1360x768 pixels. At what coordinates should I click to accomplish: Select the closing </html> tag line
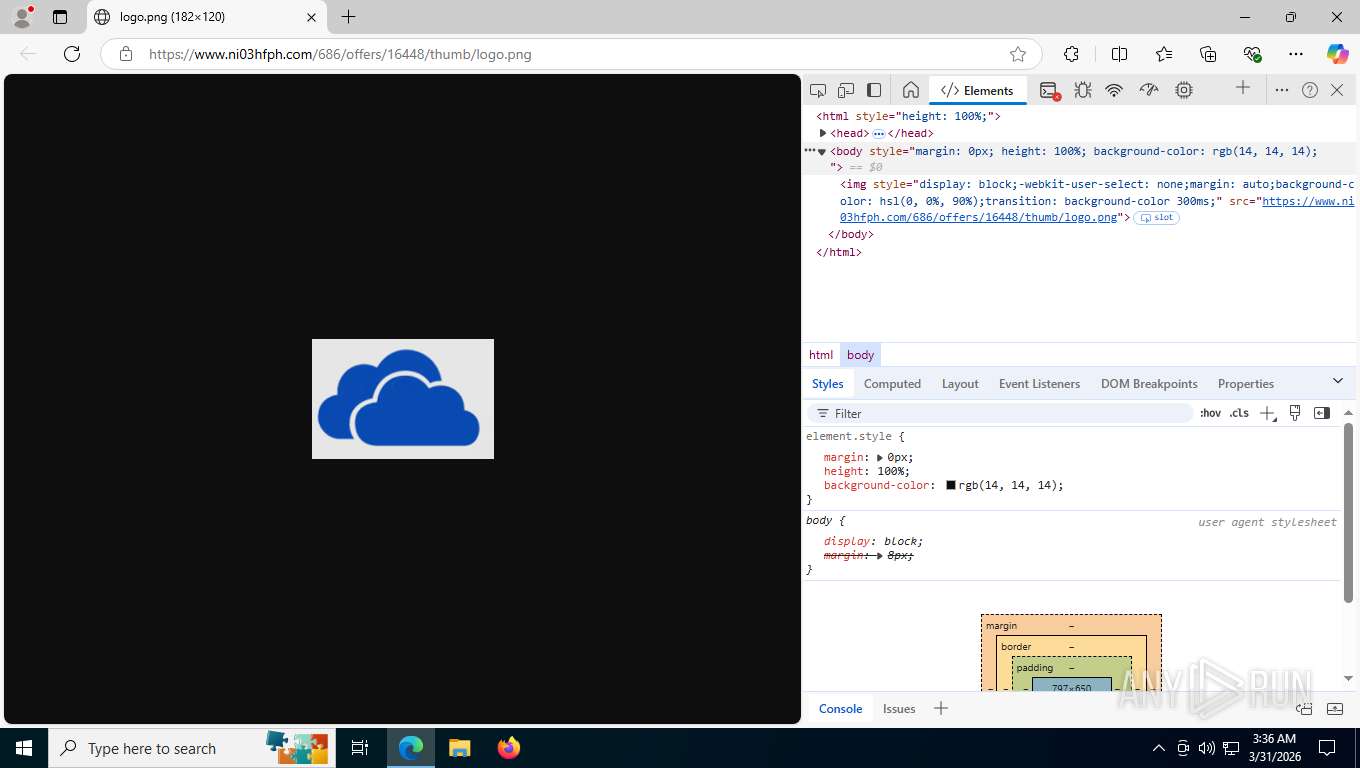pos(839,252)
